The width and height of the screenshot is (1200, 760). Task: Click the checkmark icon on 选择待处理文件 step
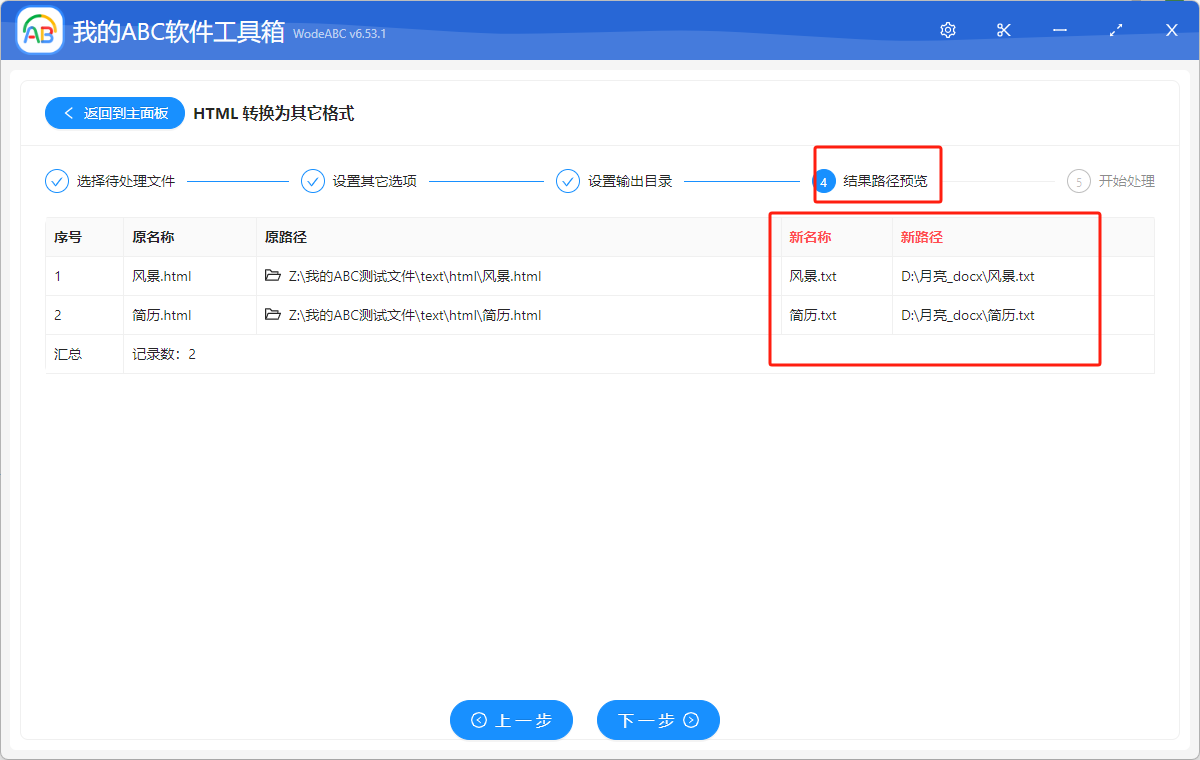tap(56, 181)
